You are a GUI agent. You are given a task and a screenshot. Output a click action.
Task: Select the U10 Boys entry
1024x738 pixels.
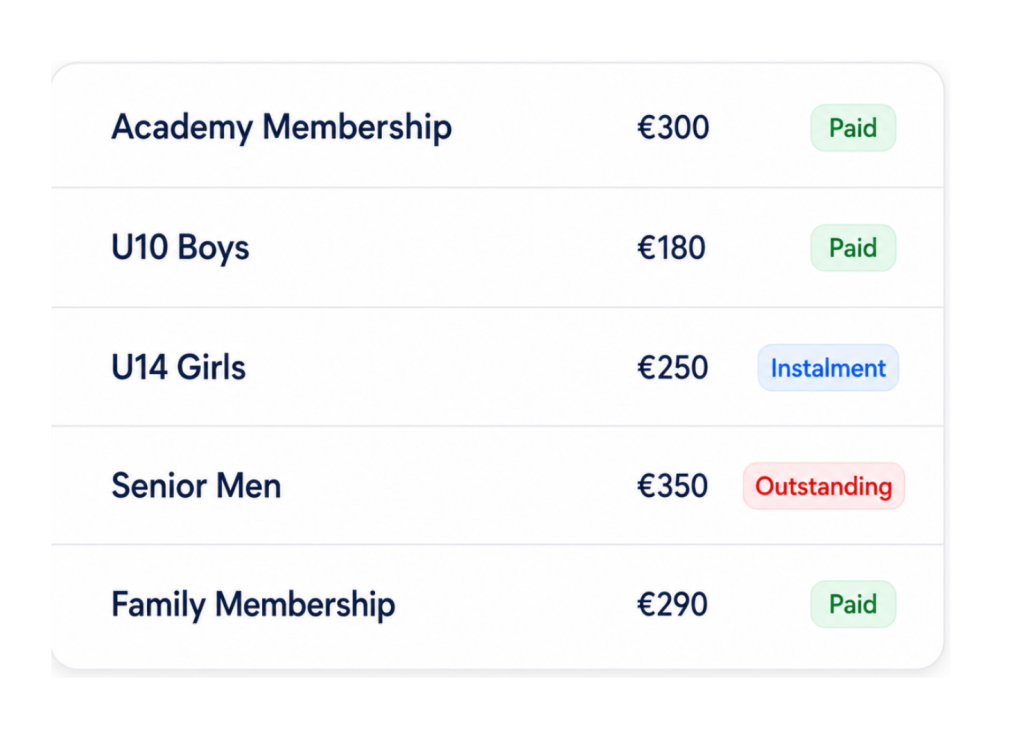pyautogui.click(x=498, y=248)
